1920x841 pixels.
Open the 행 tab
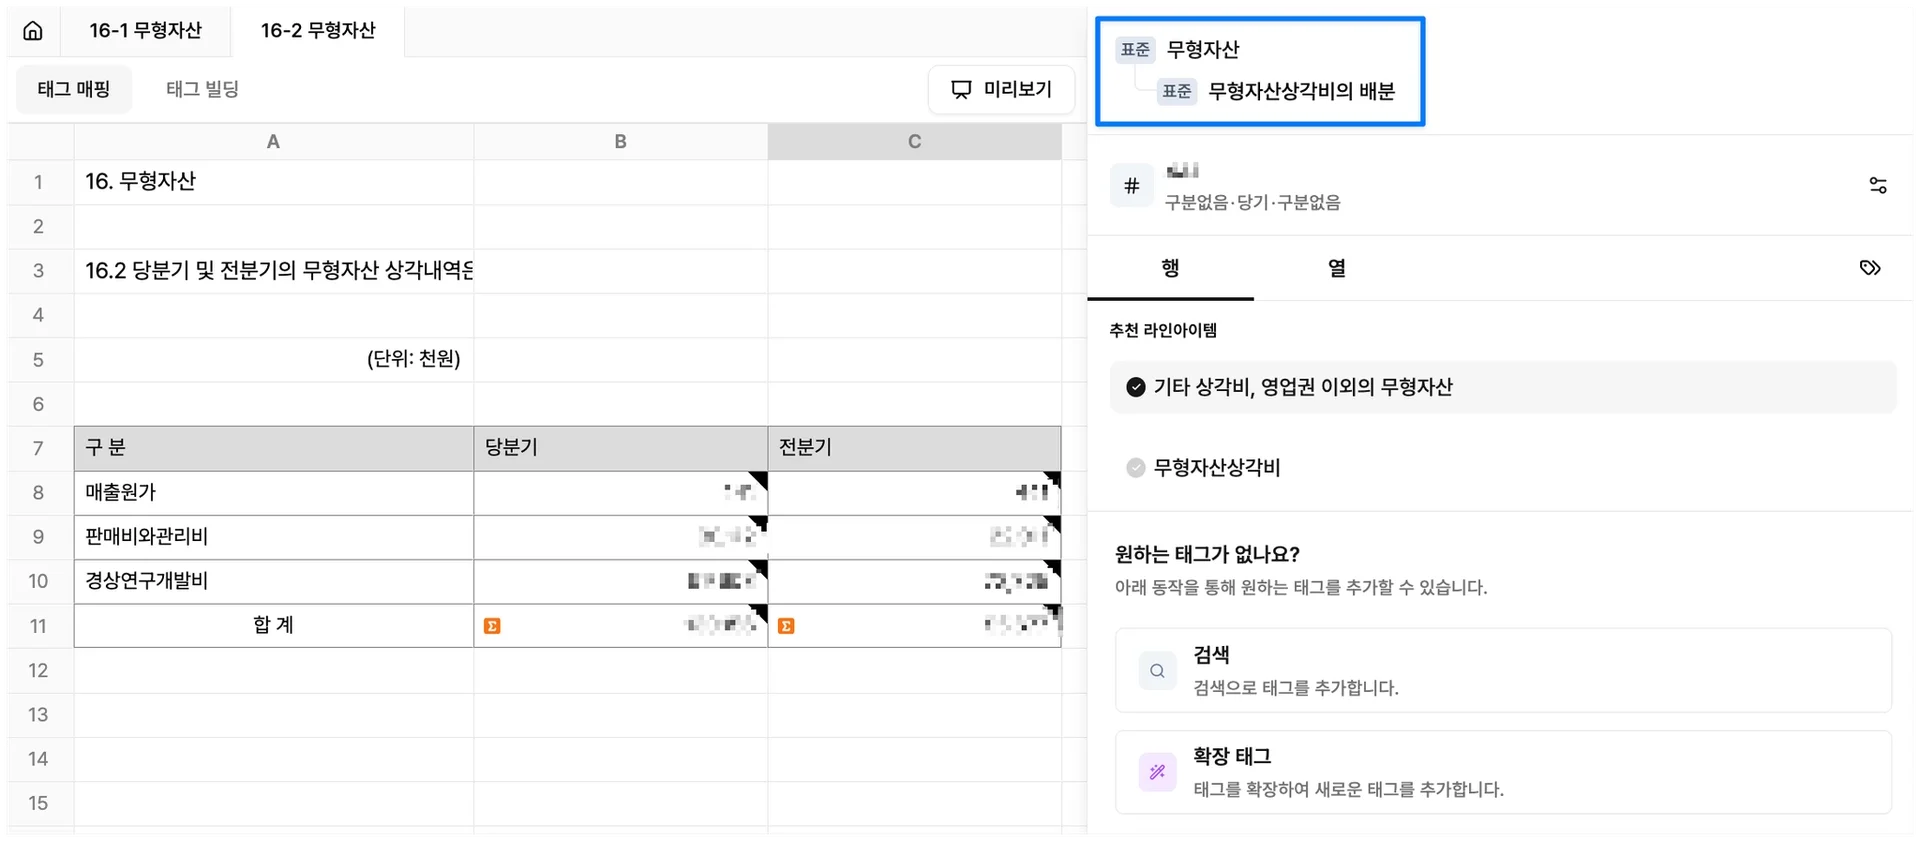(1170, 268)
